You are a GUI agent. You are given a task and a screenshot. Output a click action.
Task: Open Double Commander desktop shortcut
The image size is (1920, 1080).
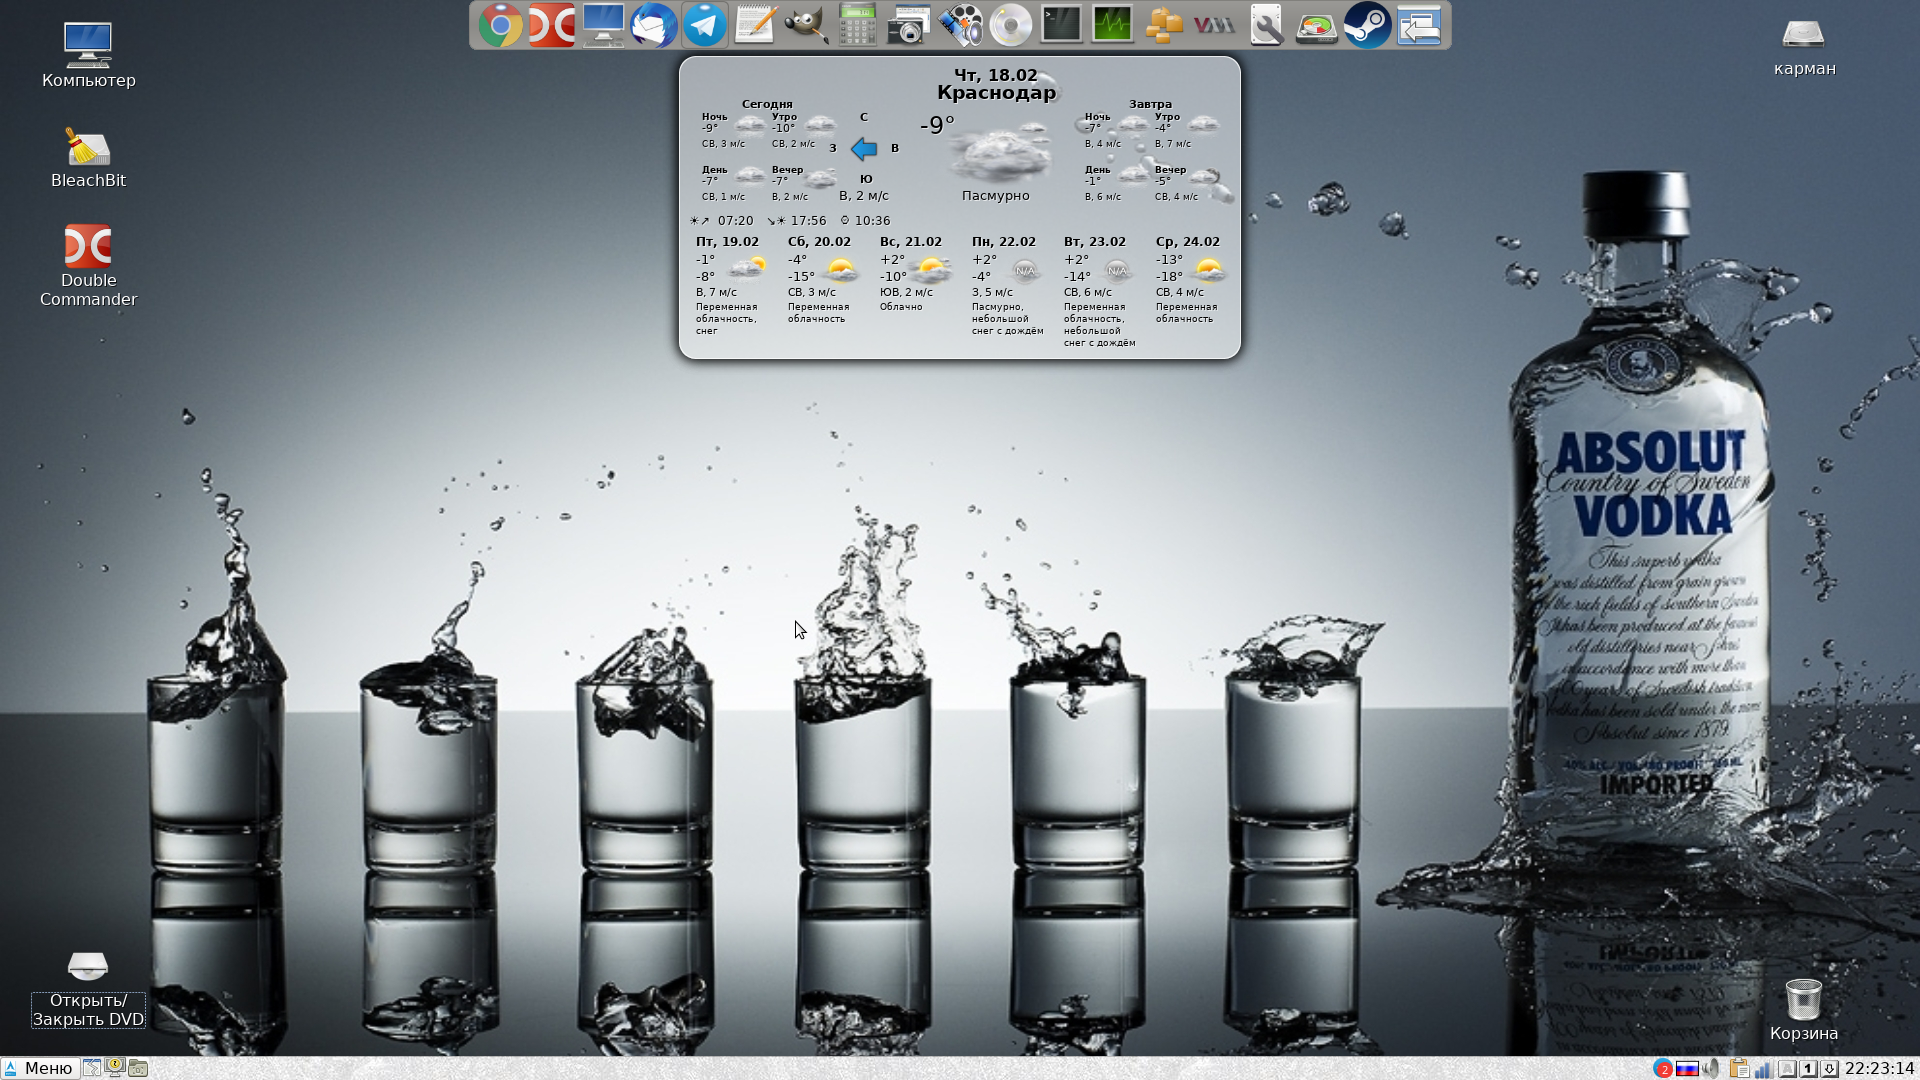(x=88, y=265)
